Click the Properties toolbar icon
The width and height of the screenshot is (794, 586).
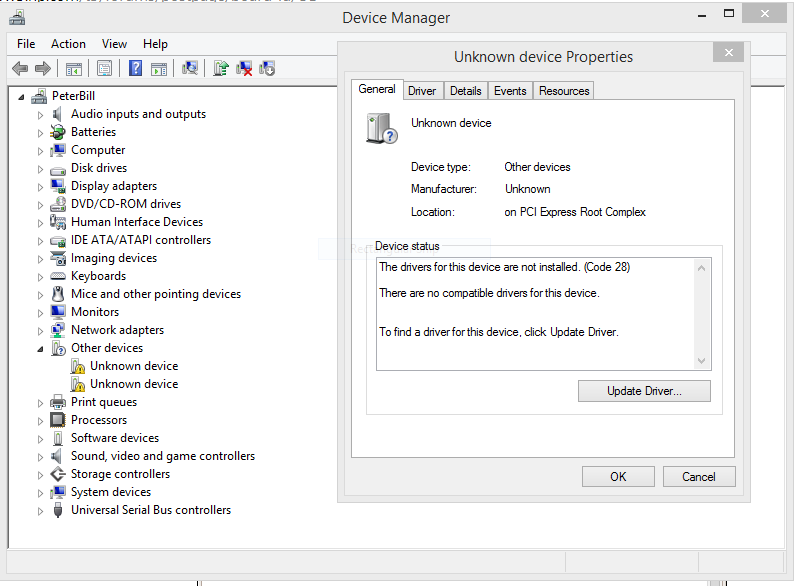coord(104,68)
